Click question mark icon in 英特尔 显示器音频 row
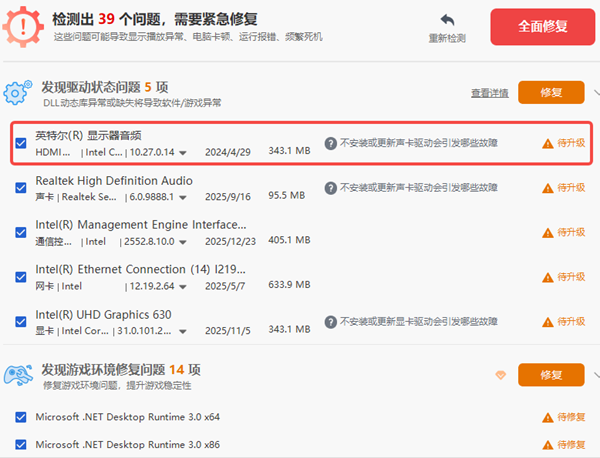Image resolution: width=600 pixels, height=458 pixels. point(330,143)
